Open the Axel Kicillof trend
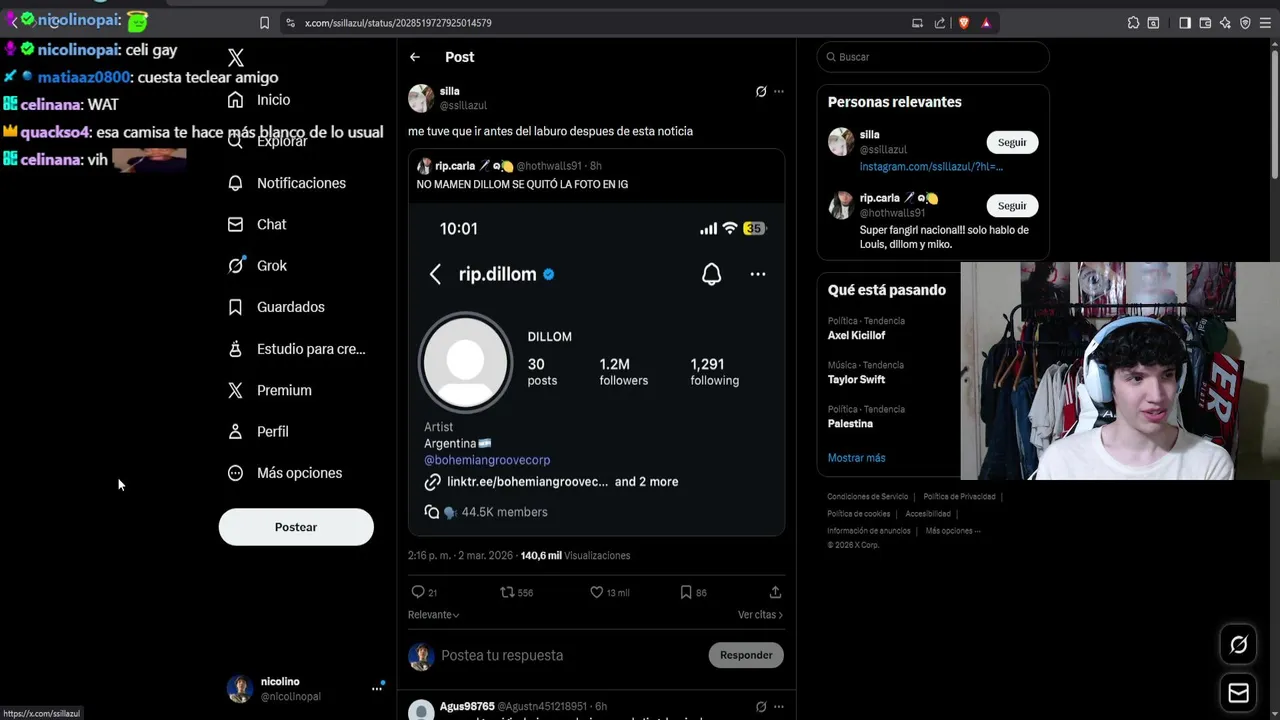This screenshot has width=1280, height=720. tap(856, 336)
